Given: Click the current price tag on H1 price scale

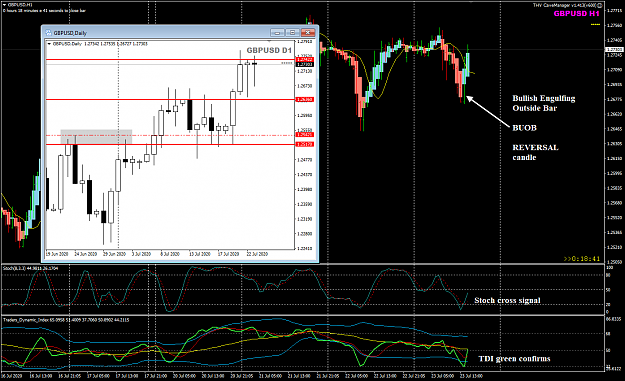Looking at the screenshot, I should click(614, 49).
